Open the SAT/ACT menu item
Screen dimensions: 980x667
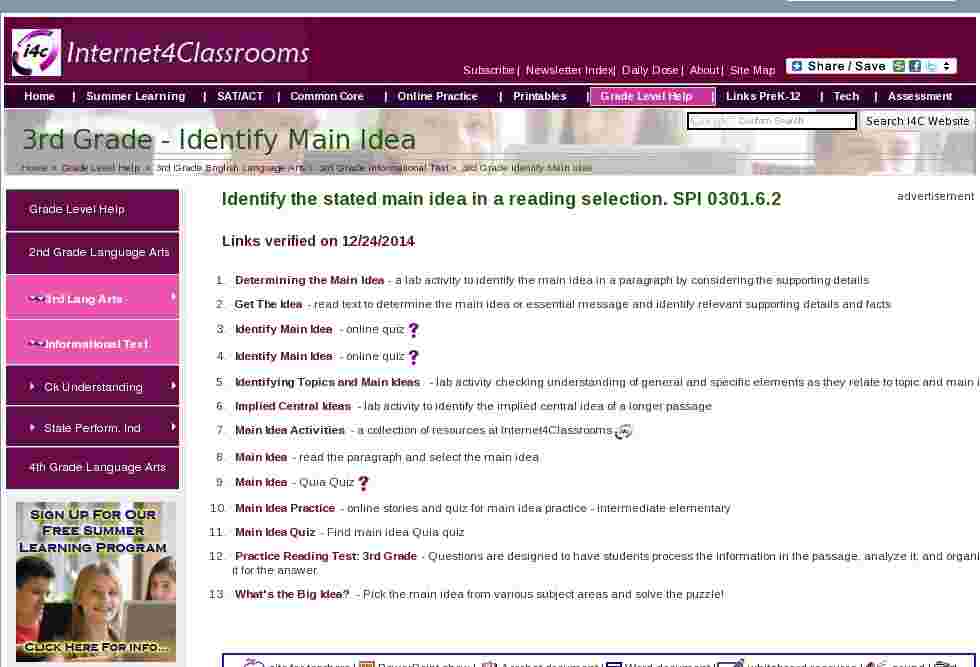coord(240,96)
